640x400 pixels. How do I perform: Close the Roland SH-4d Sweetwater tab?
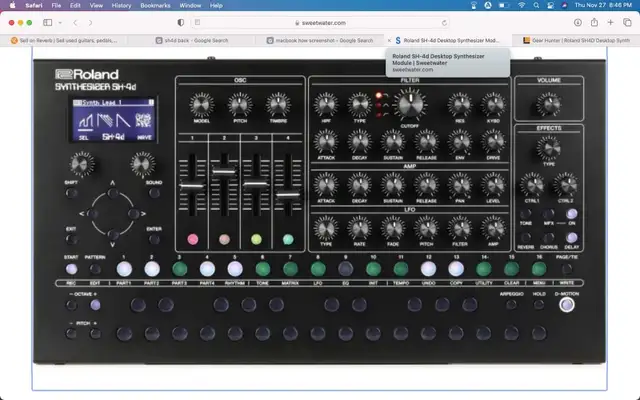pos(389,40)
